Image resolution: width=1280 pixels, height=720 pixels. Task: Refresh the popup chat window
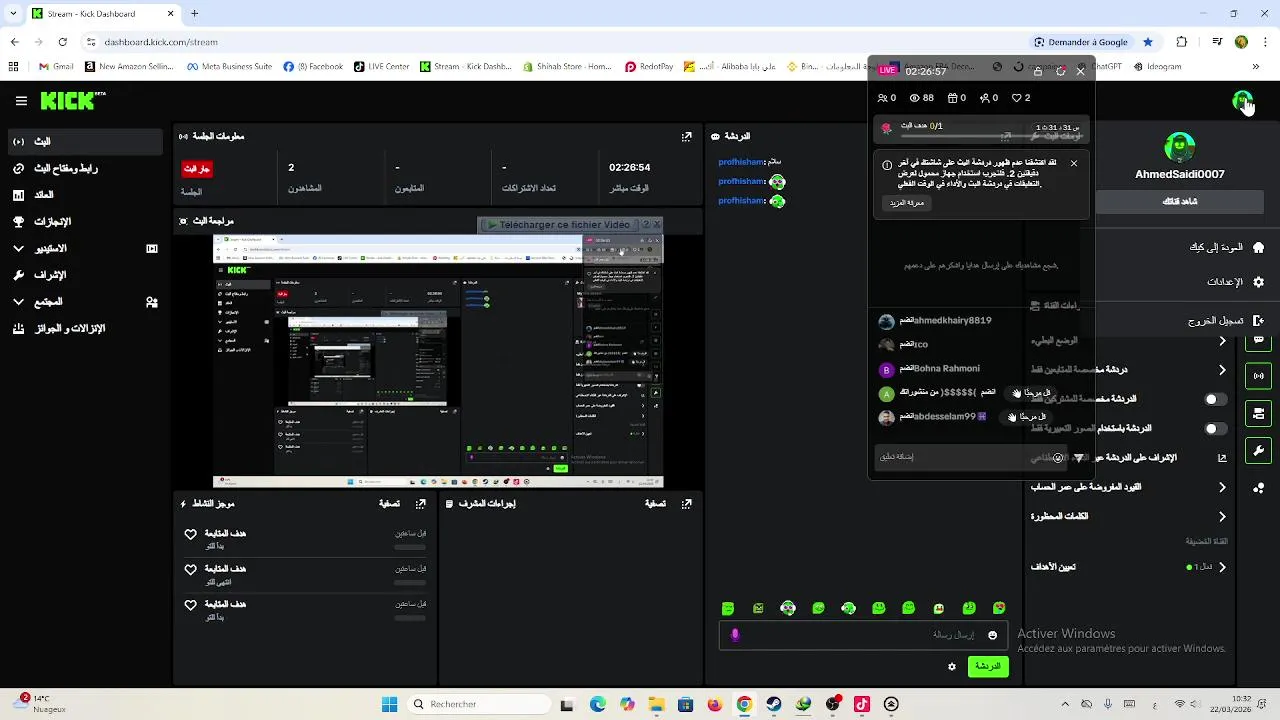click(x=1060, y=72)
